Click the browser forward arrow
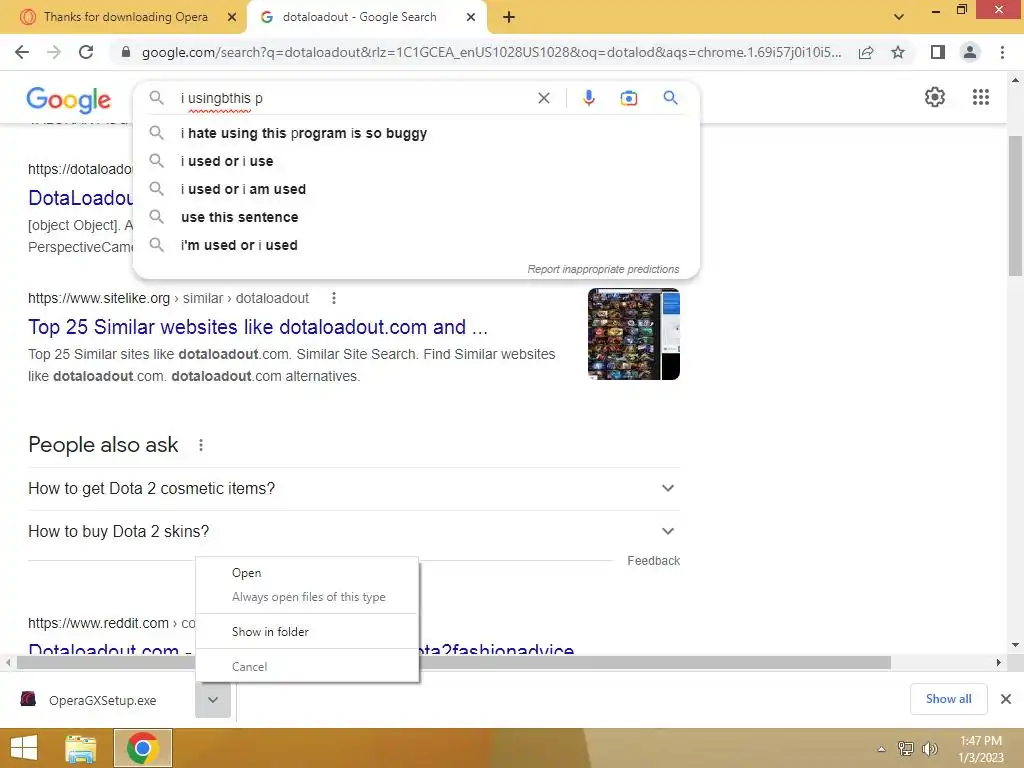1024x768 pixels. point(54,52)
